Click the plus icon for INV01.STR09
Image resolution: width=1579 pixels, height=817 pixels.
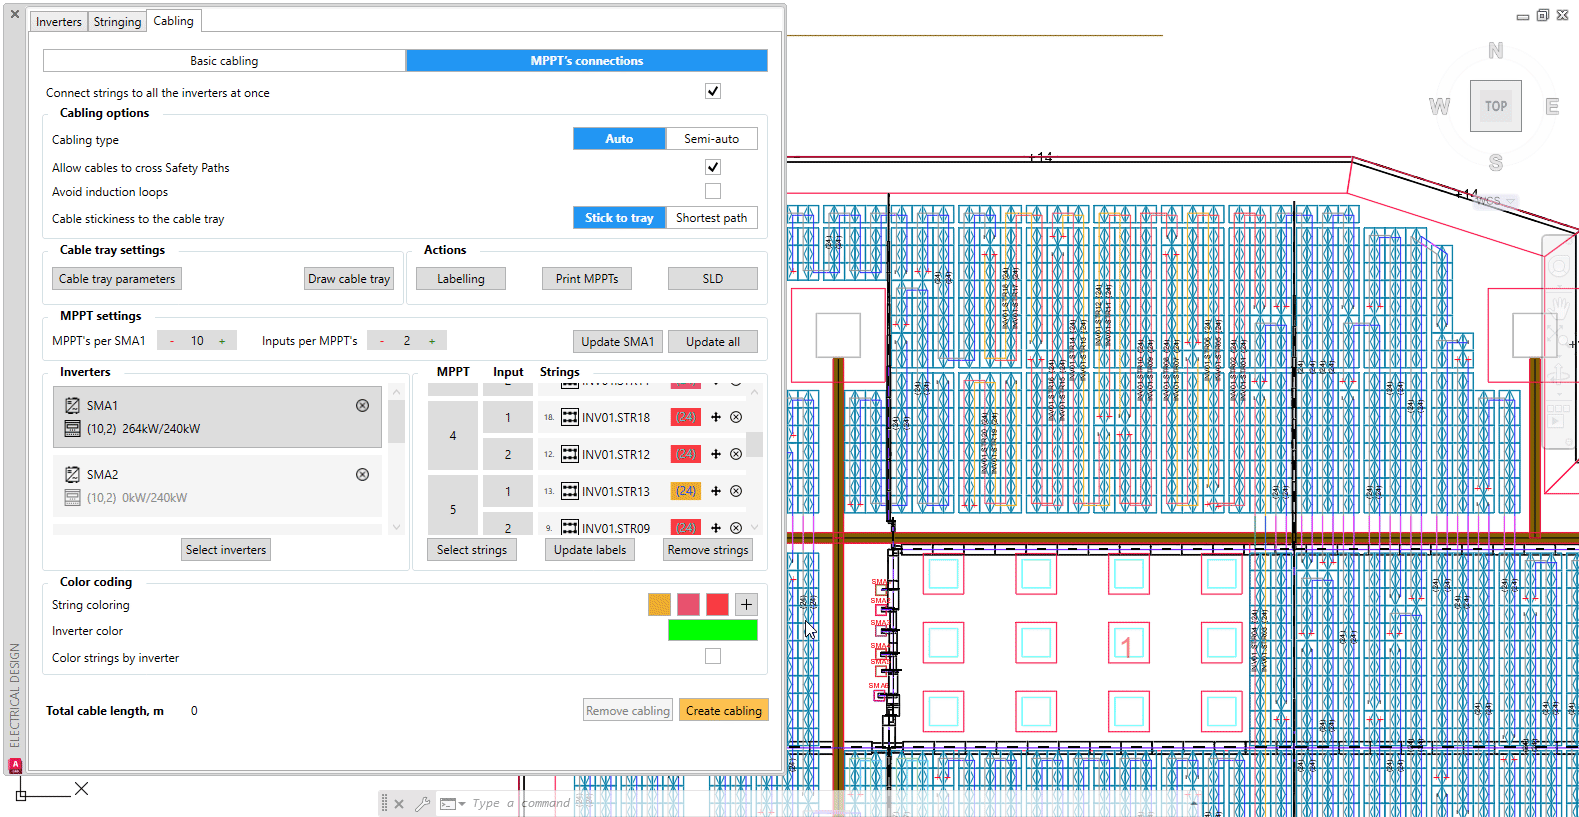click(716, 527)
